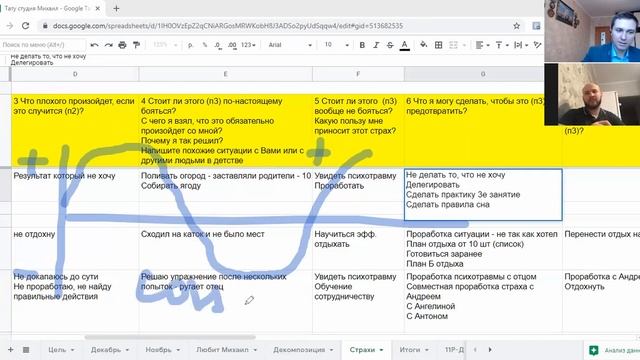The image size is (640, 360).
Task: Open the fill color picker
Action: [x=423, y=45]
